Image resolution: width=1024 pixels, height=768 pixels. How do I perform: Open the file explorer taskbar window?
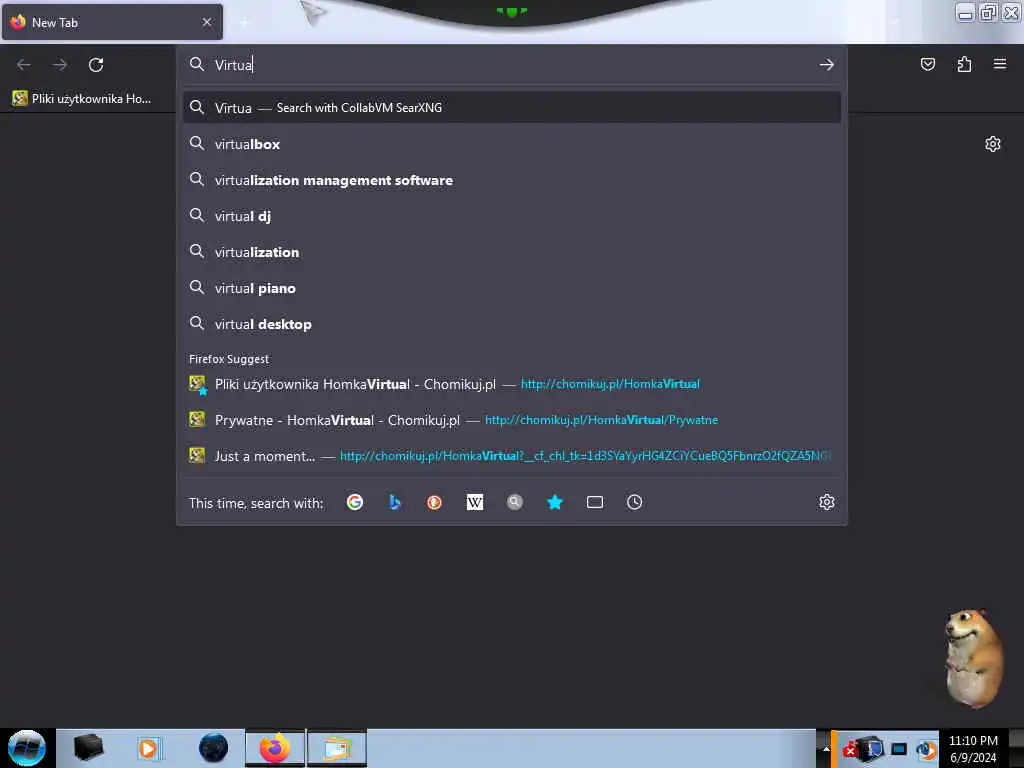pyautogui.click(x=337, y=748)
